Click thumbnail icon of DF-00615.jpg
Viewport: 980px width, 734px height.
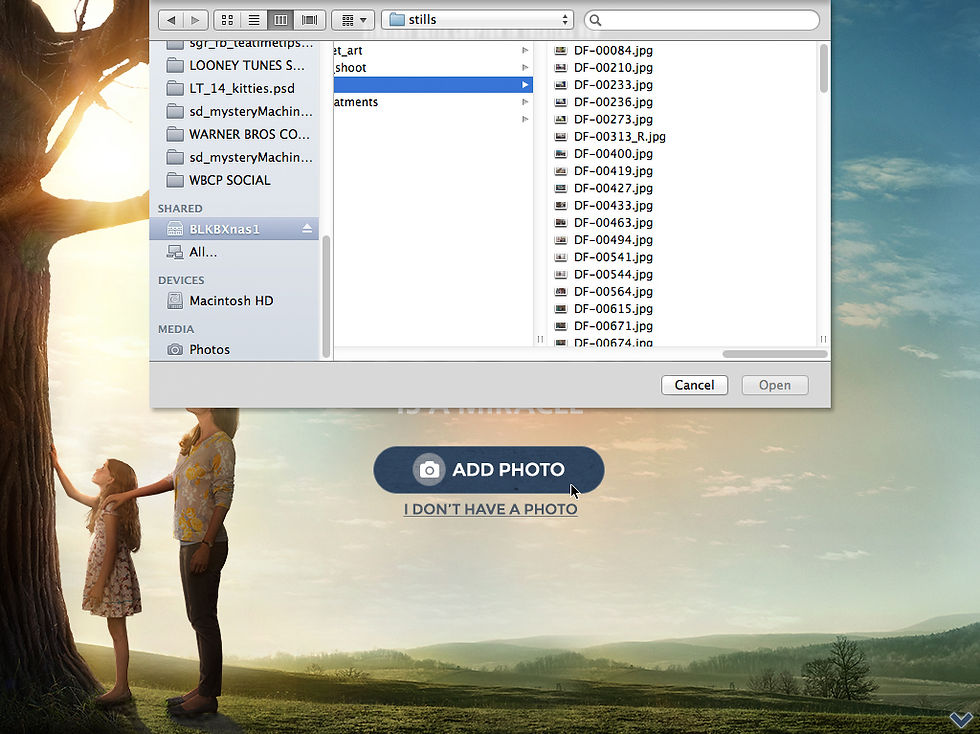pyautogui.click(x=561, y=309)
